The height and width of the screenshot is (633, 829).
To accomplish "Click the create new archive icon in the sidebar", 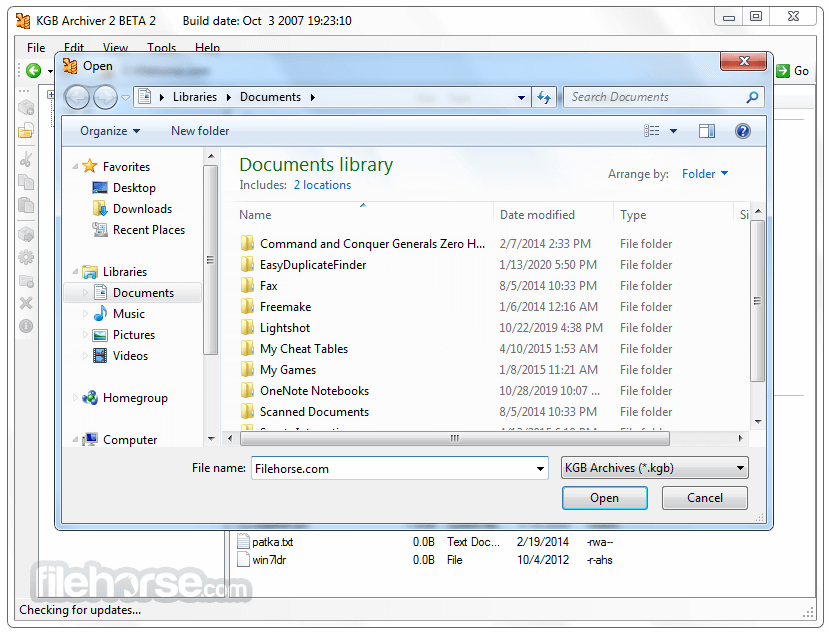I will click(26, 108).
